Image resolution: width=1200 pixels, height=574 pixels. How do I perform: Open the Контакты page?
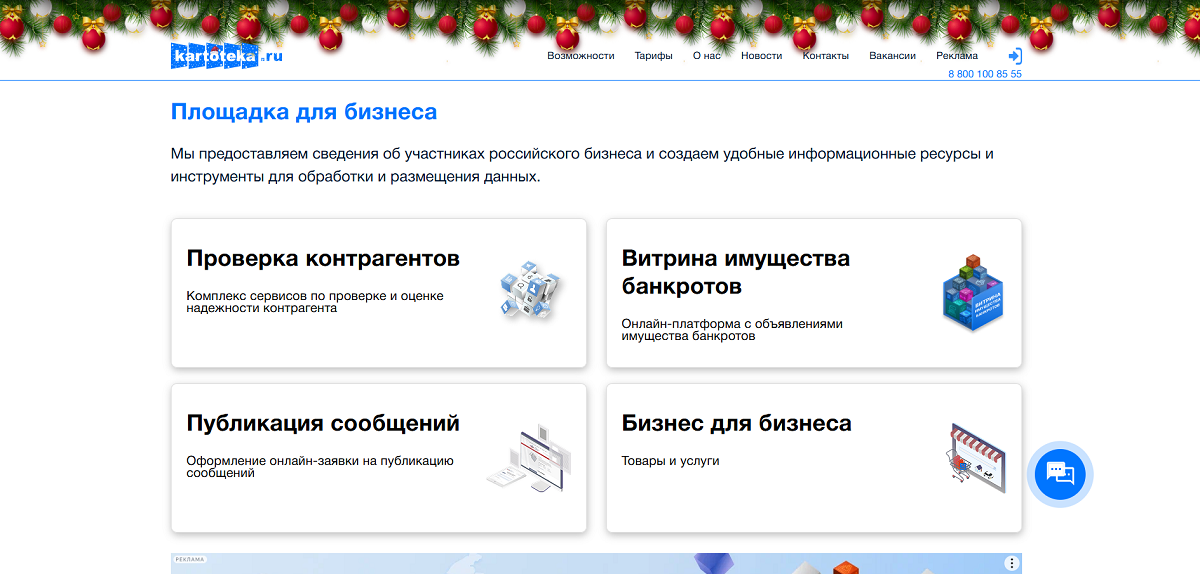tap(825, 56)
